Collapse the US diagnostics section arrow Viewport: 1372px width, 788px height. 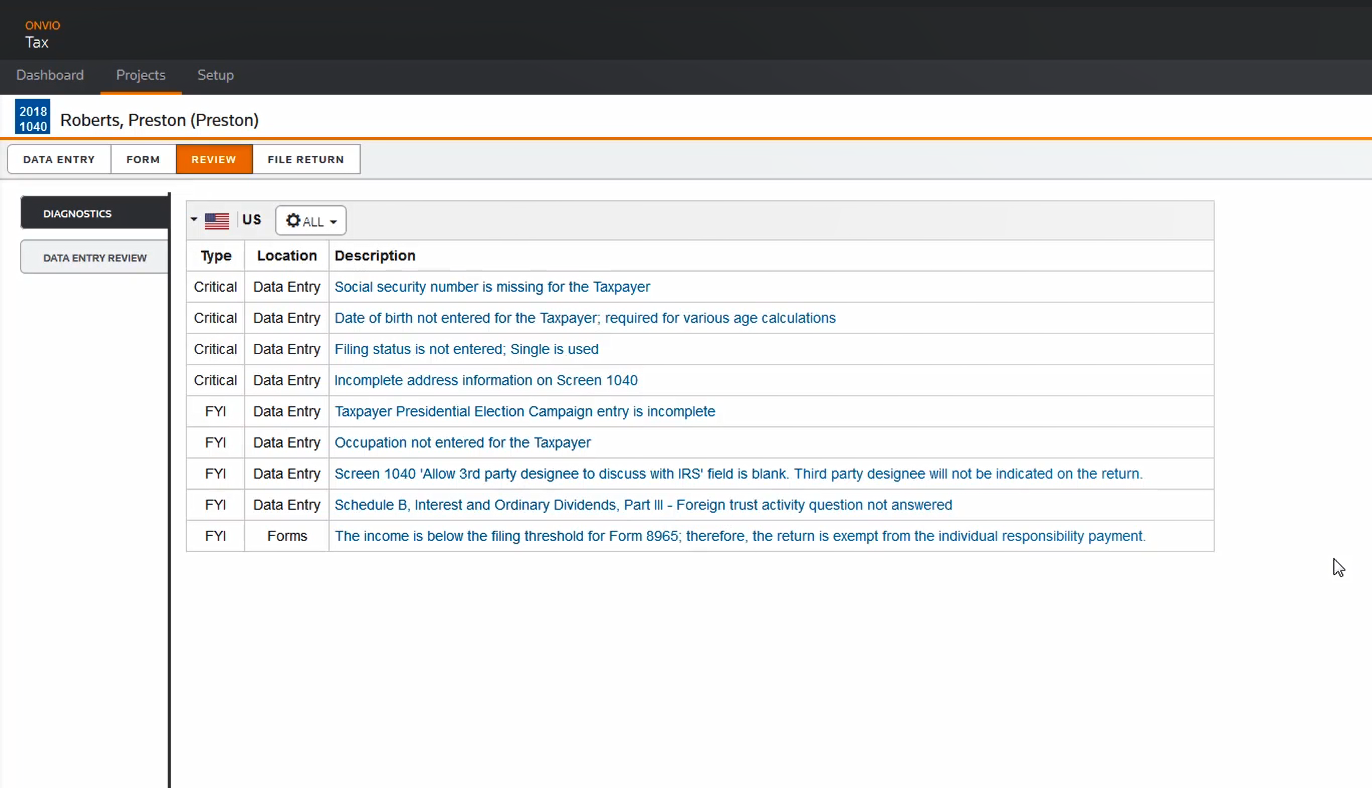(194, 220)
